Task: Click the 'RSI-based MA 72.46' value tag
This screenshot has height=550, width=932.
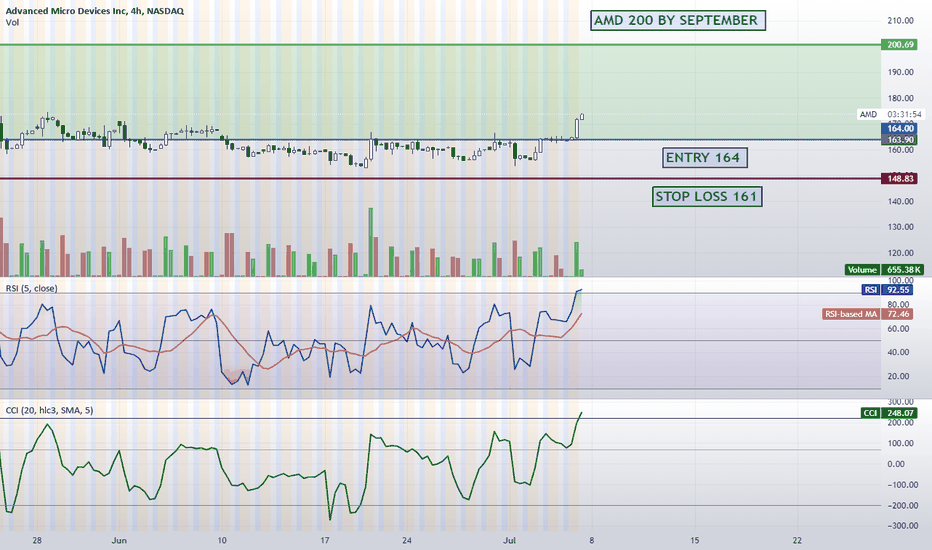Action: click(868, 314)
